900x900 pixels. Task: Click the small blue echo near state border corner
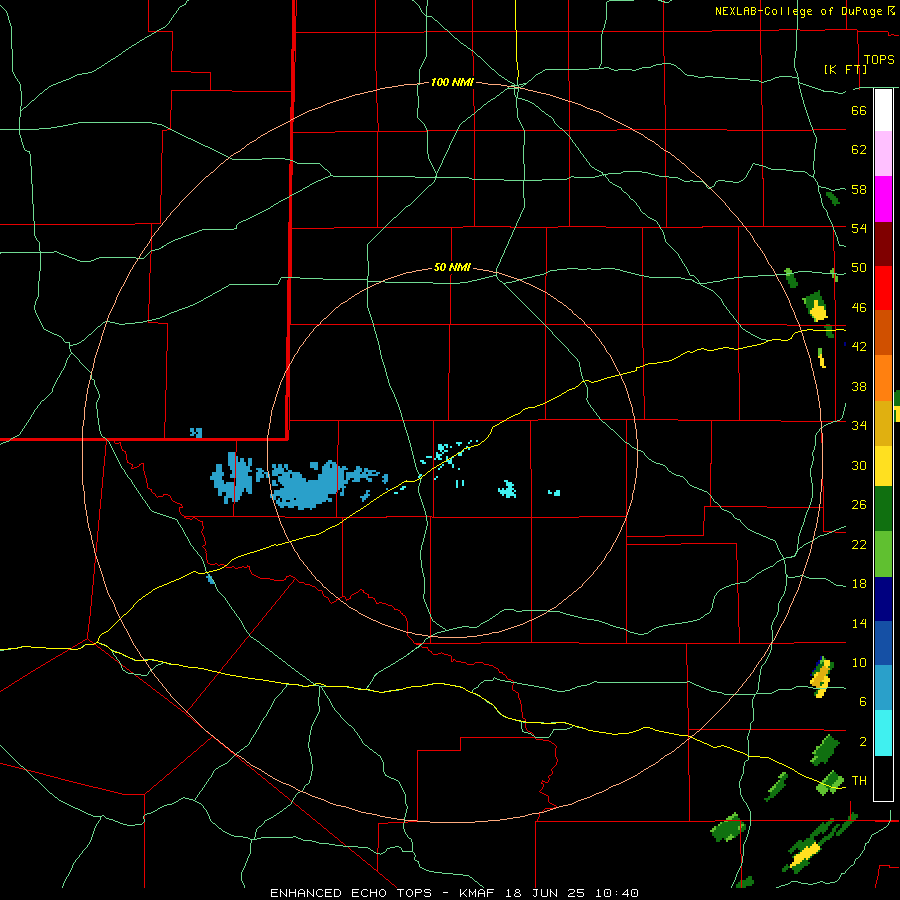click(196, 432)
